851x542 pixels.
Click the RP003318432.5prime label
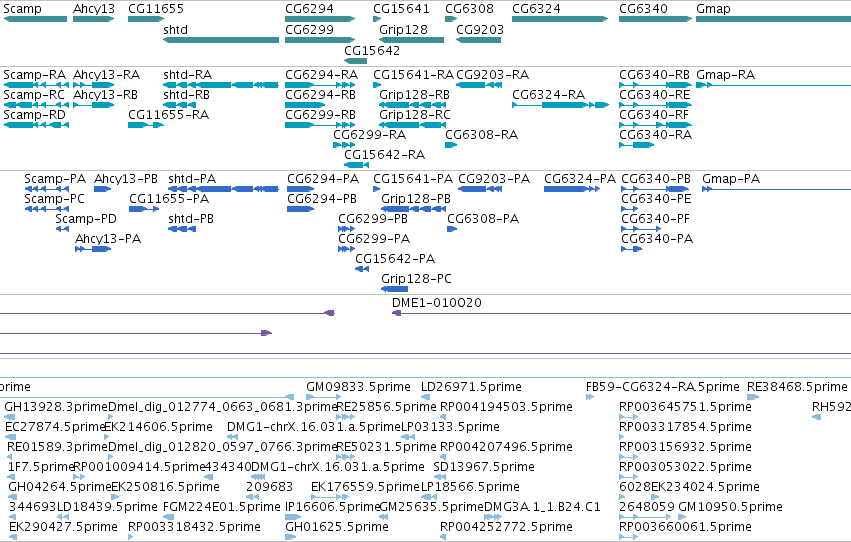194,527
